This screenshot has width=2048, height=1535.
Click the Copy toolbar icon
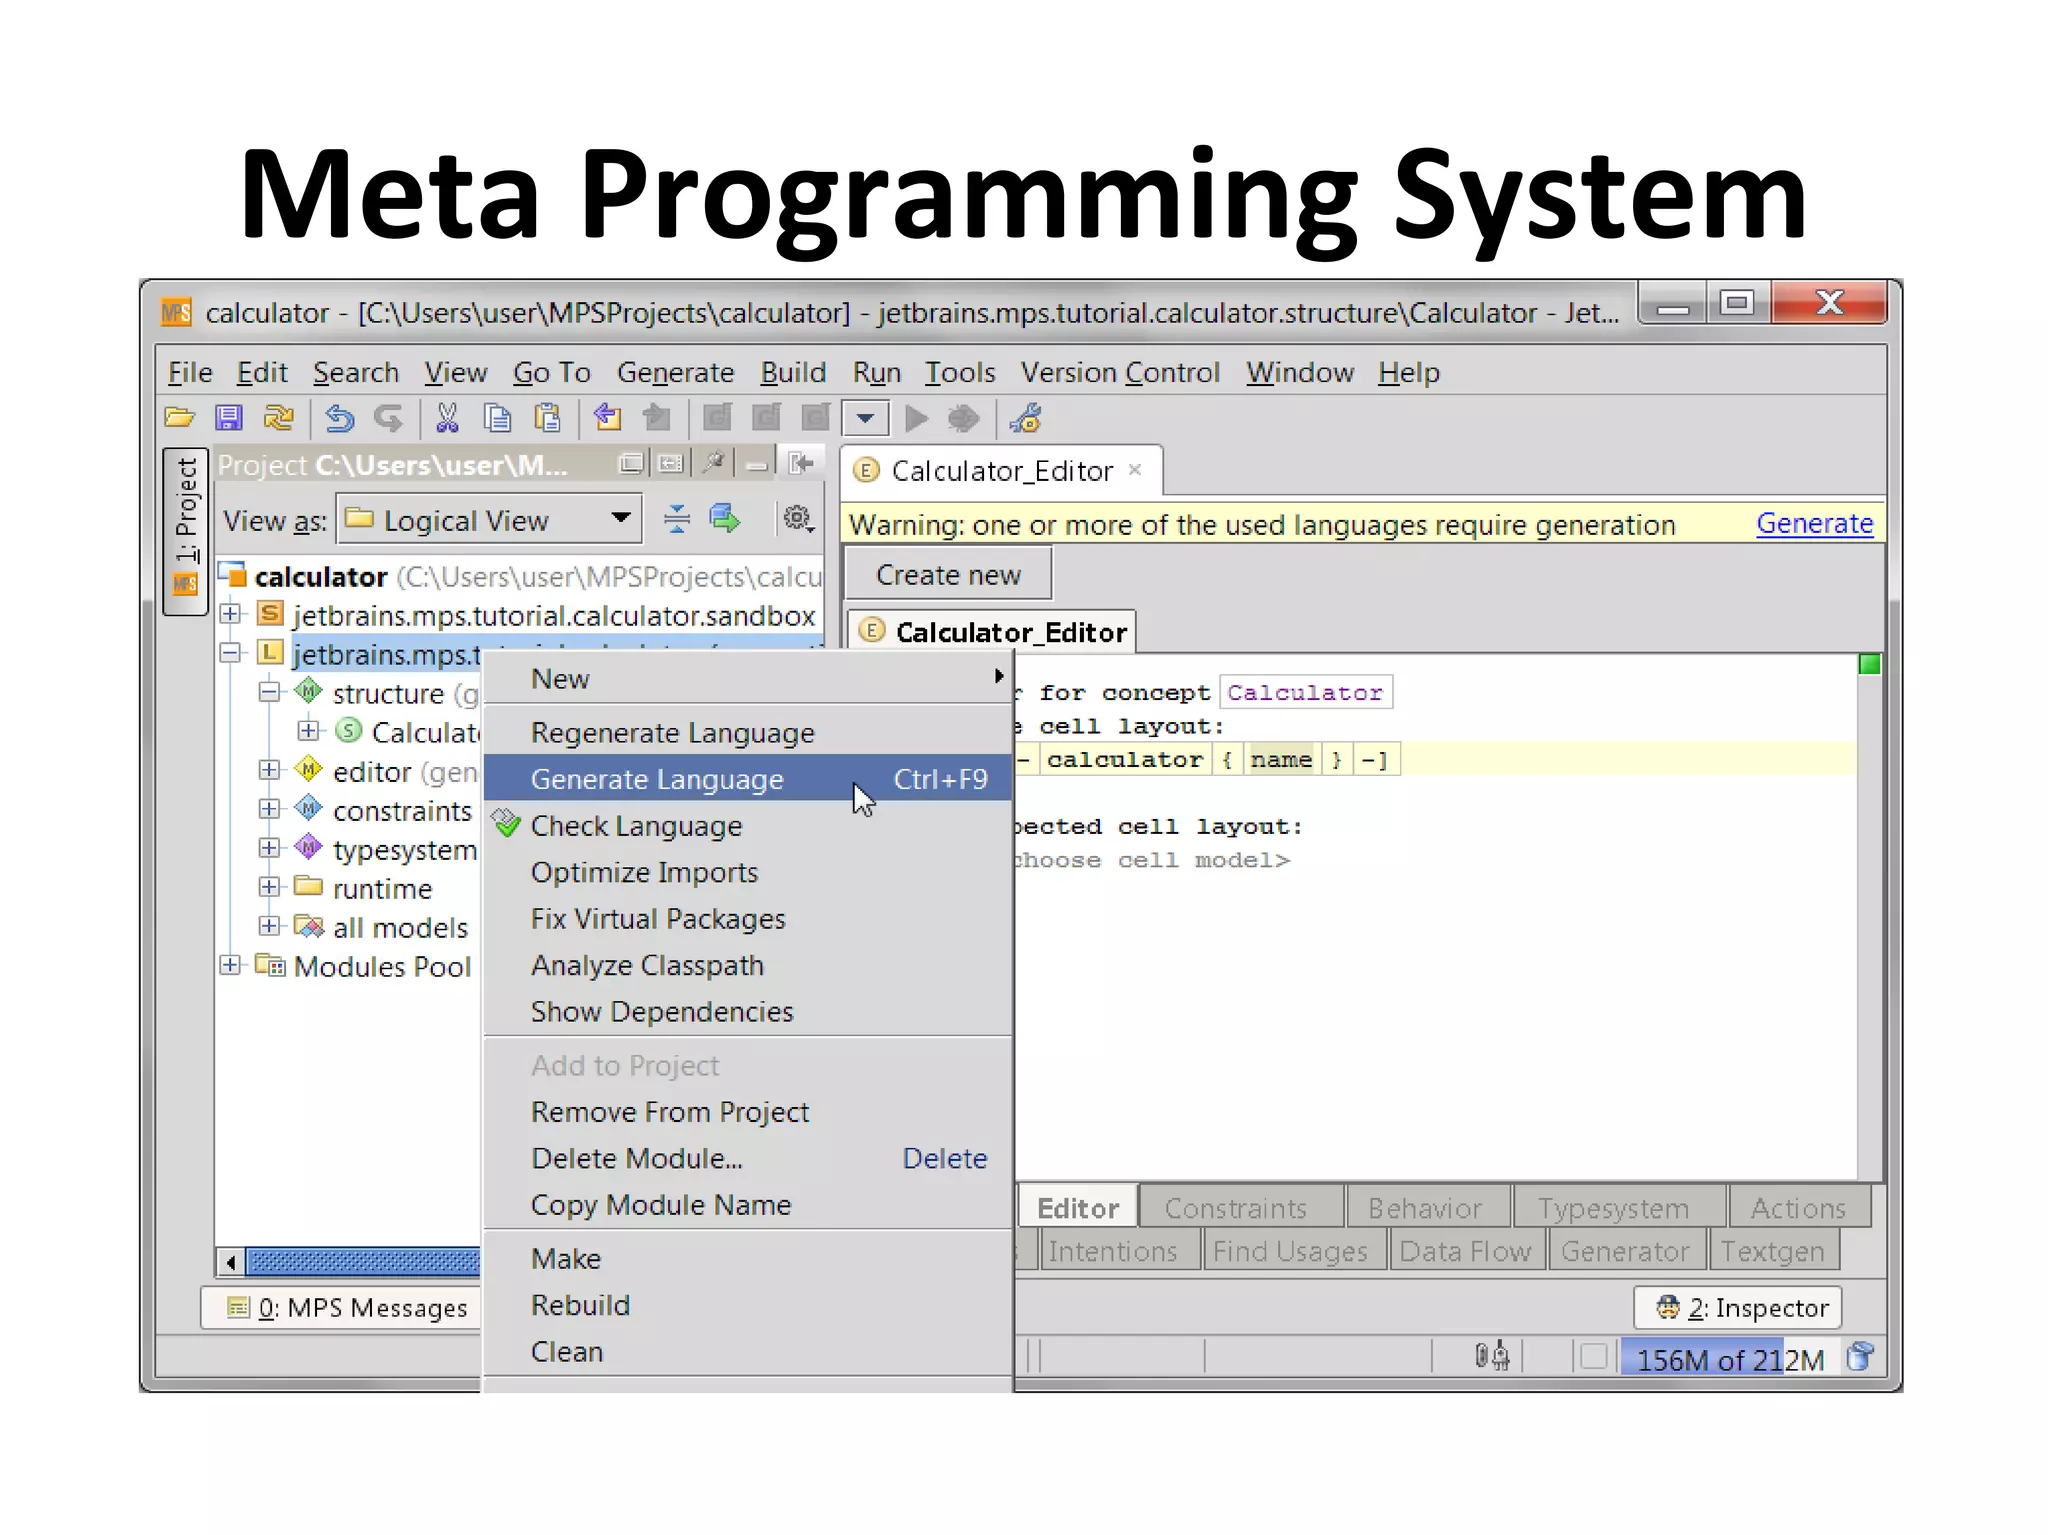pyautogui.click(x=497, y=418)
